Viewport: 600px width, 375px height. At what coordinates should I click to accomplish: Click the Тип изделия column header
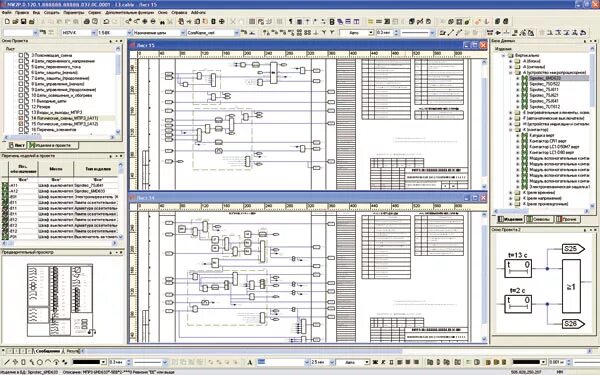[x=98, y=169]
